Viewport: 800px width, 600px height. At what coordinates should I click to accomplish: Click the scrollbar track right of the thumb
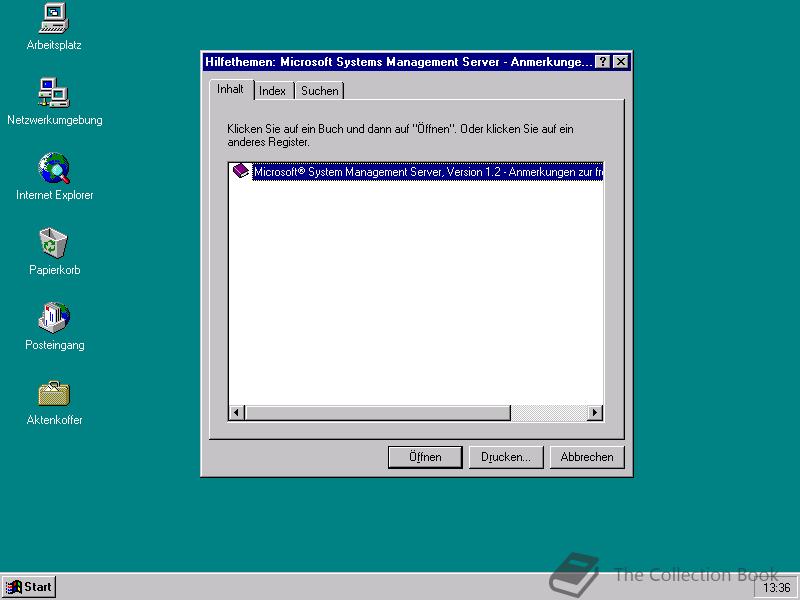coord(549,412)
